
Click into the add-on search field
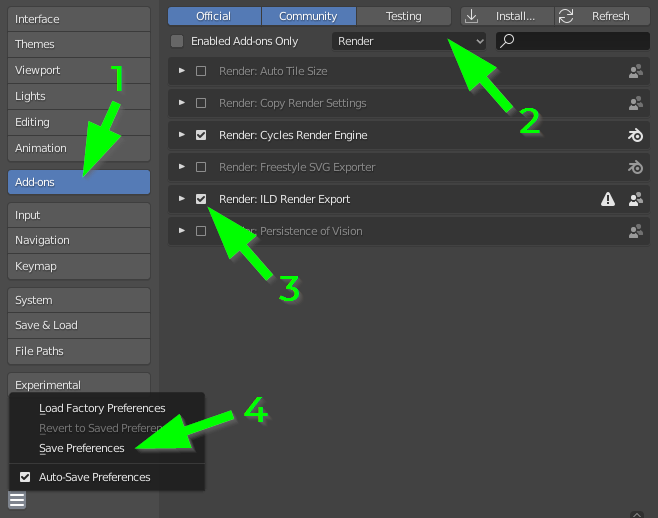click(x=573, y=41)
